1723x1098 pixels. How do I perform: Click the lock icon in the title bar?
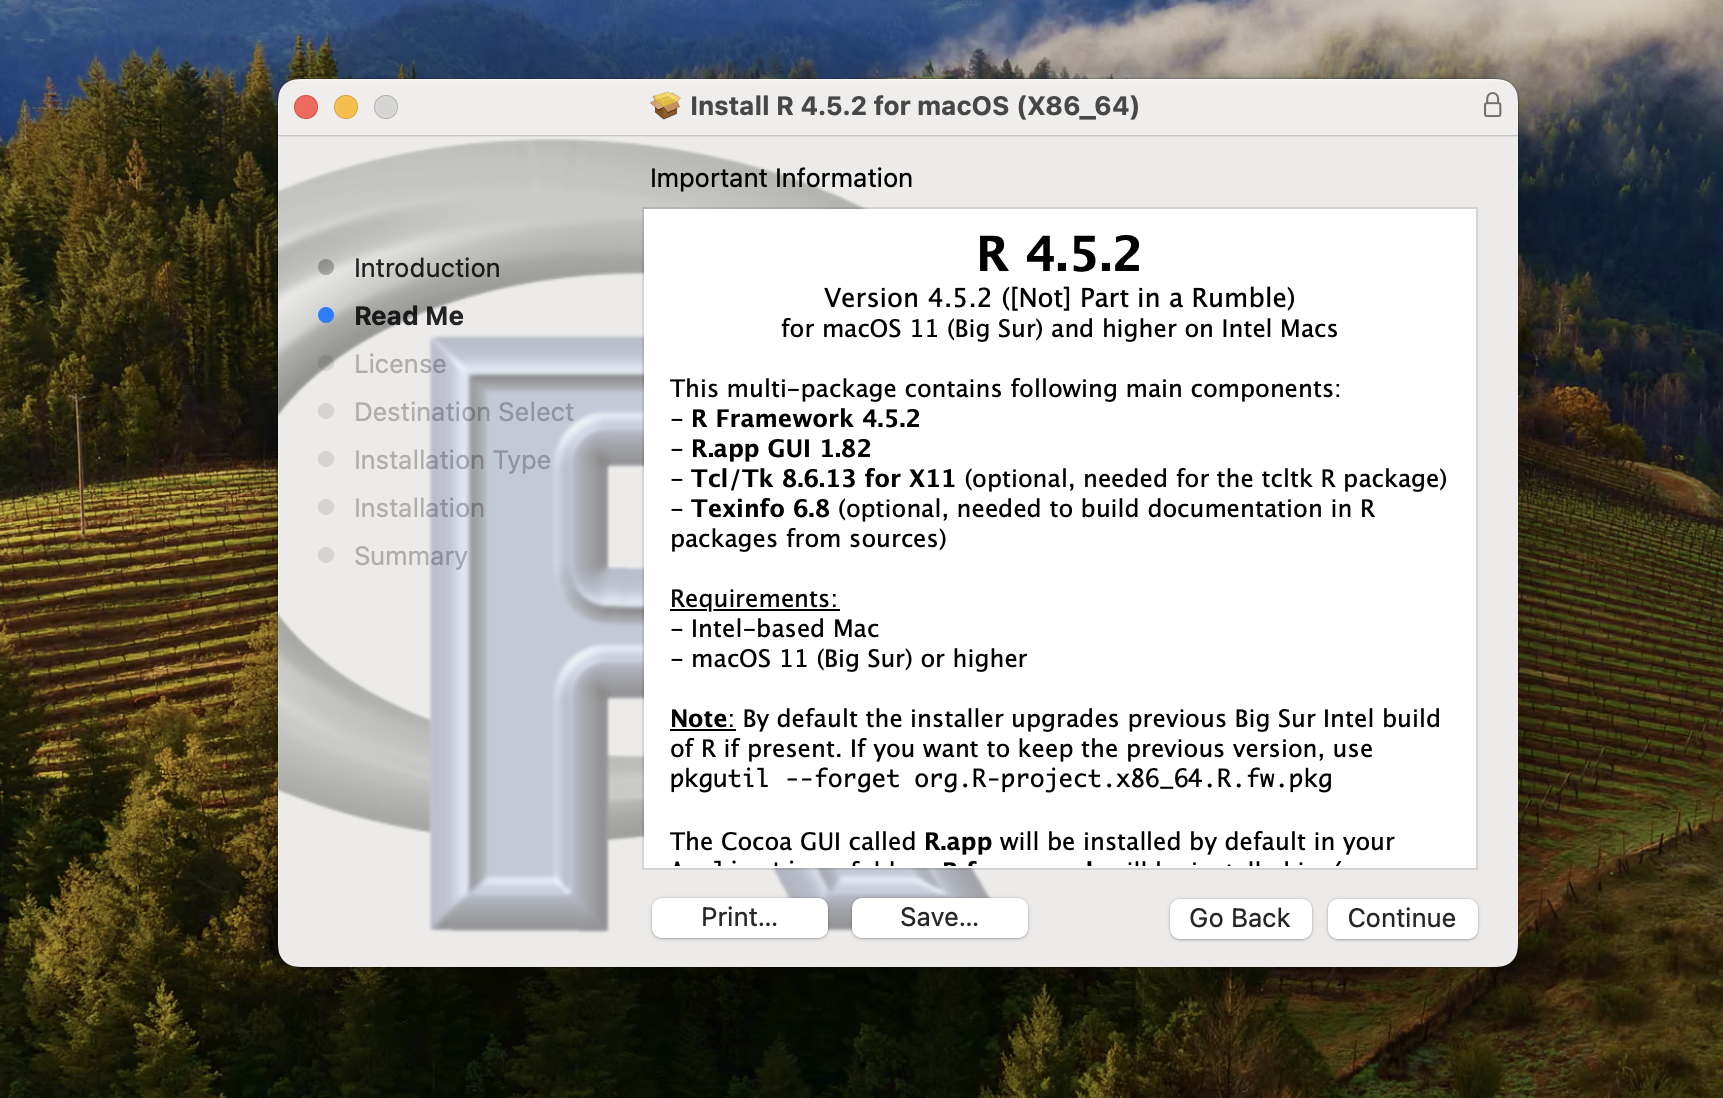click(1491, 106)
